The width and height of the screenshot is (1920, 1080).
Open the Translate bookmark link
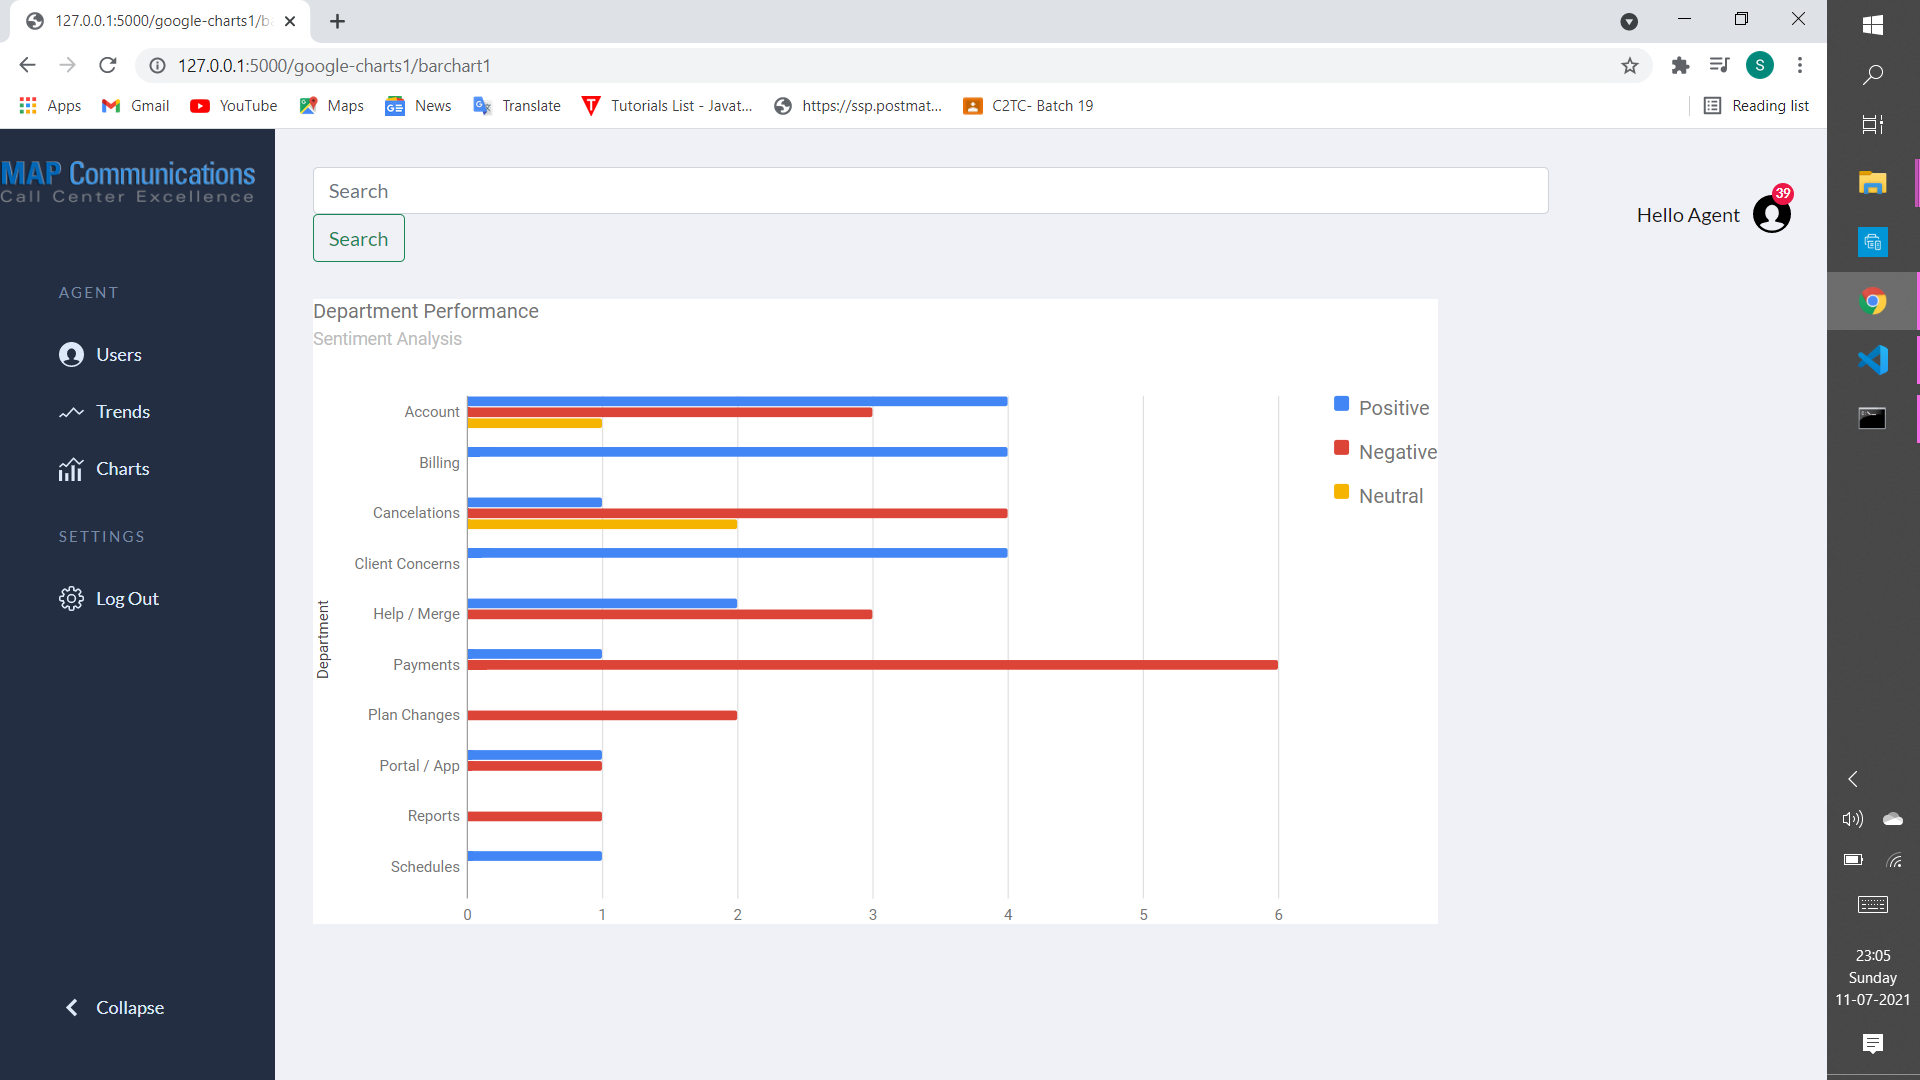pyautogui.click(x=516, y=105)
